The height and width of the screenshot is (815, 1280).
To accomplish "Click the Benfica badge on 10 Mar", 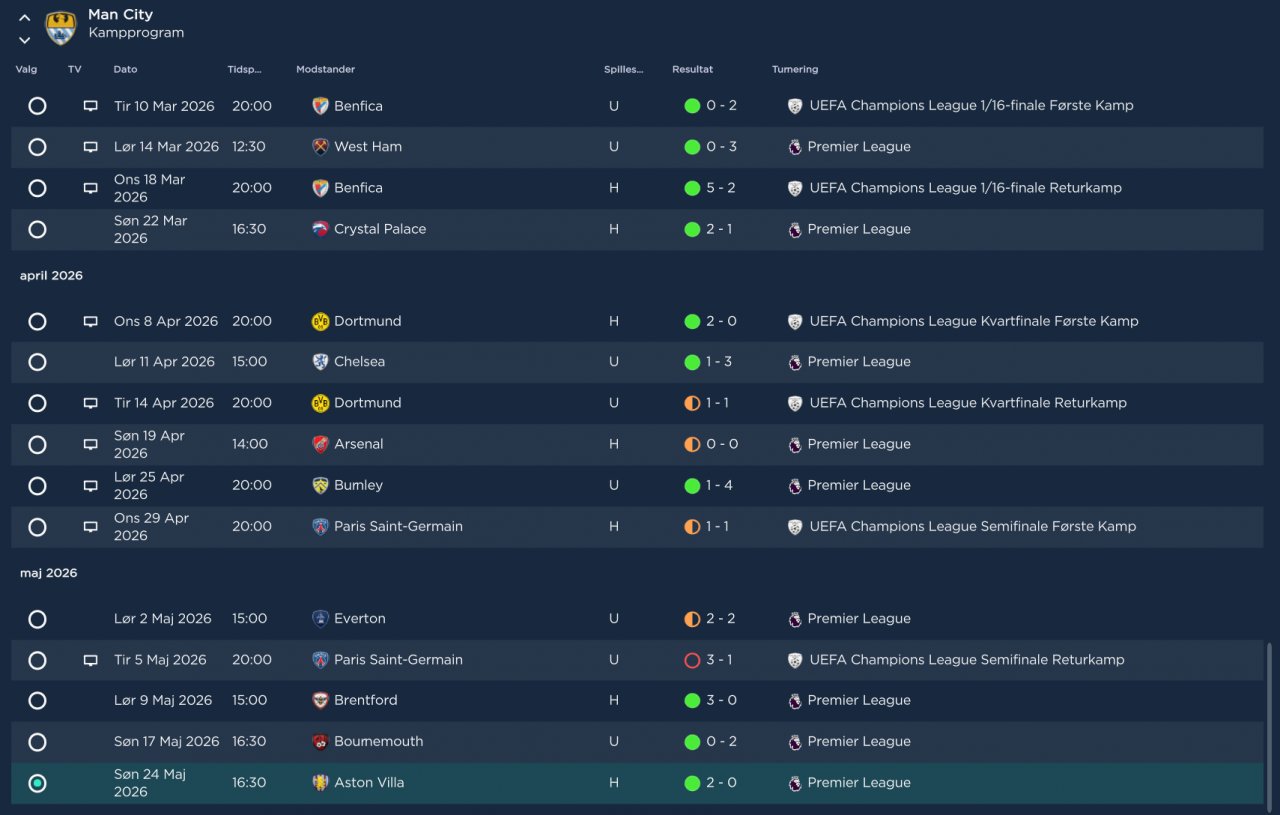I will (320, 106).
